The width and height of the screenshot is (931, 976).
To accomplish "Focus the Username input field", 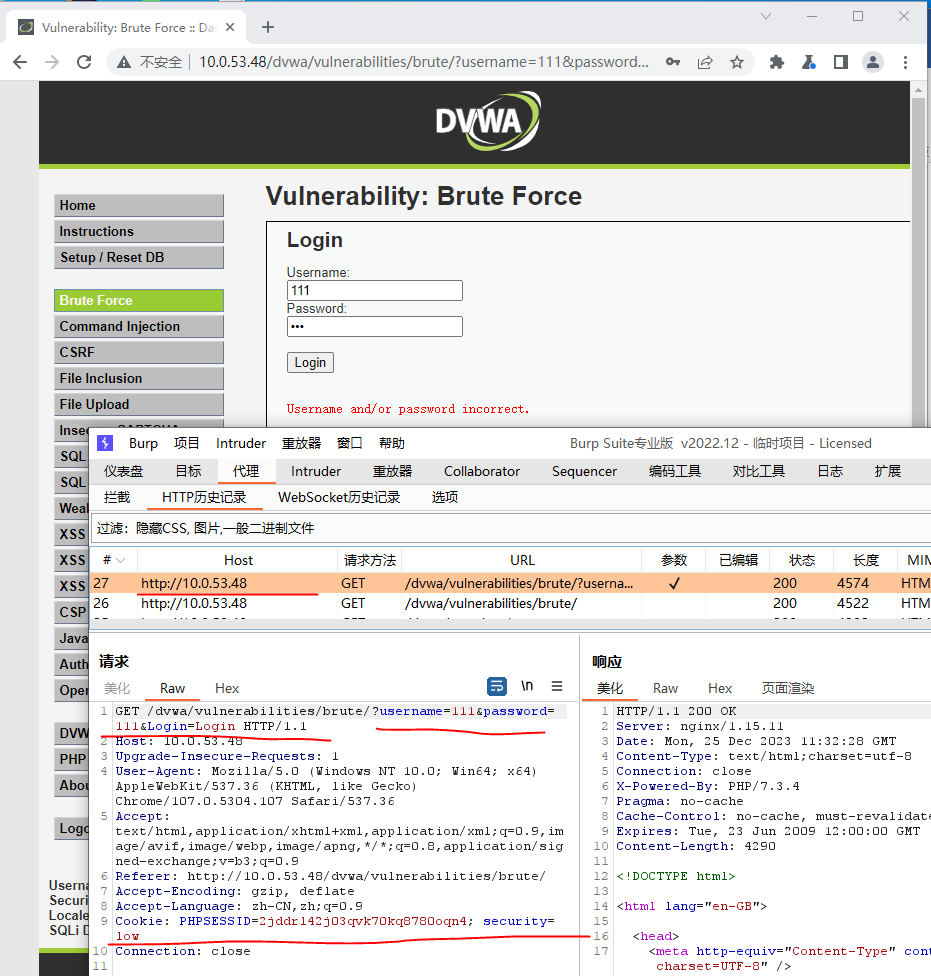I will (x=375, y=291).
